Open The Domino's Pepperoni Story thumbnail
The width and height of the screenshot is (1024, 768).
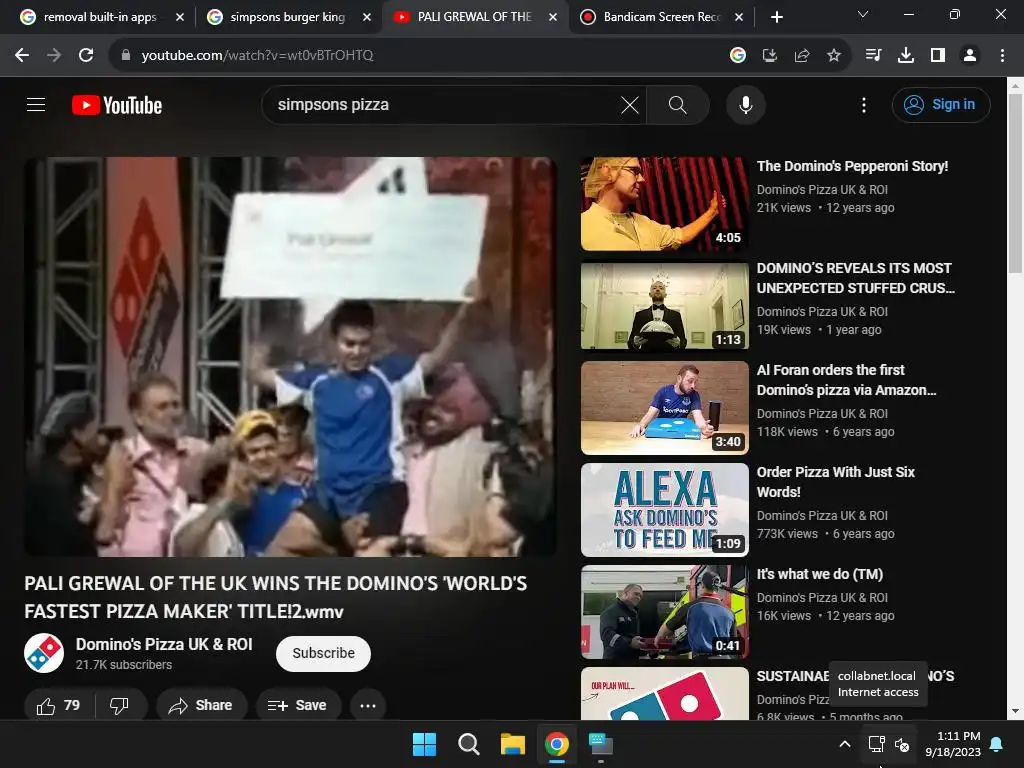pos(665,204)
